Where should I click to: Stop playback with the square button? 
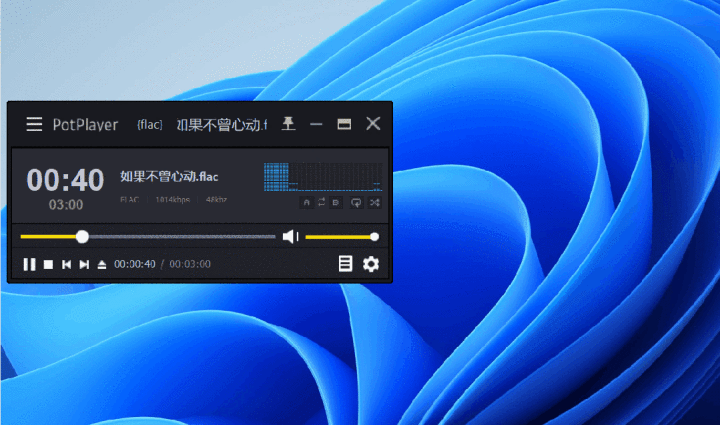(48, 264)
